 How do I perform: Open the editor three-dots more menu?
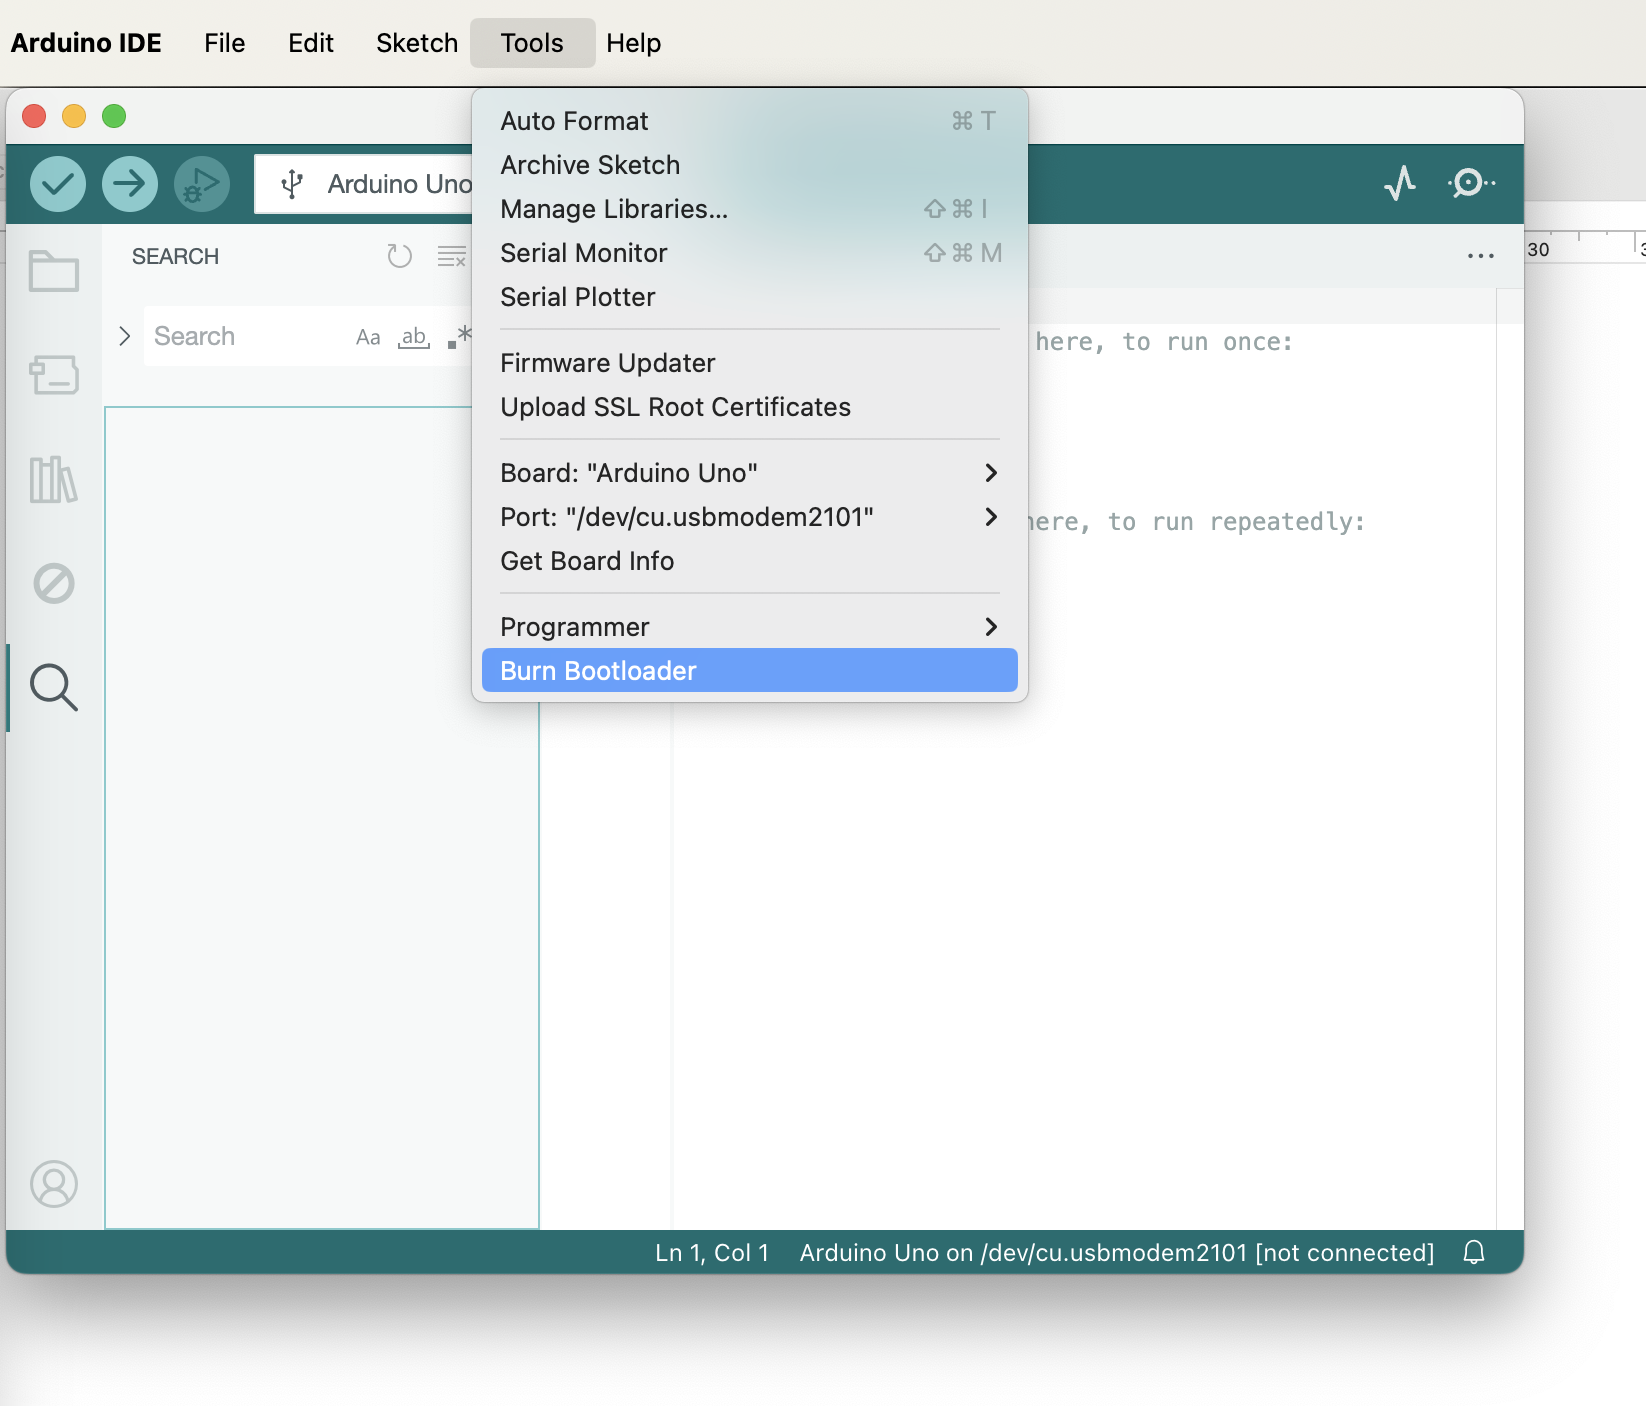coord(1481,257)
